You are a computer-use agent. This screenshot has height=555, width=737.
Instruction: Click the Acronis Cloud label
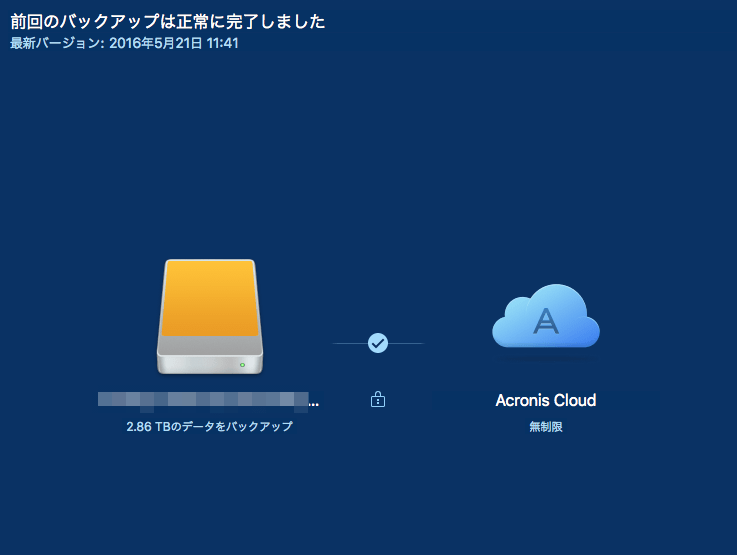tap(546, 400)
